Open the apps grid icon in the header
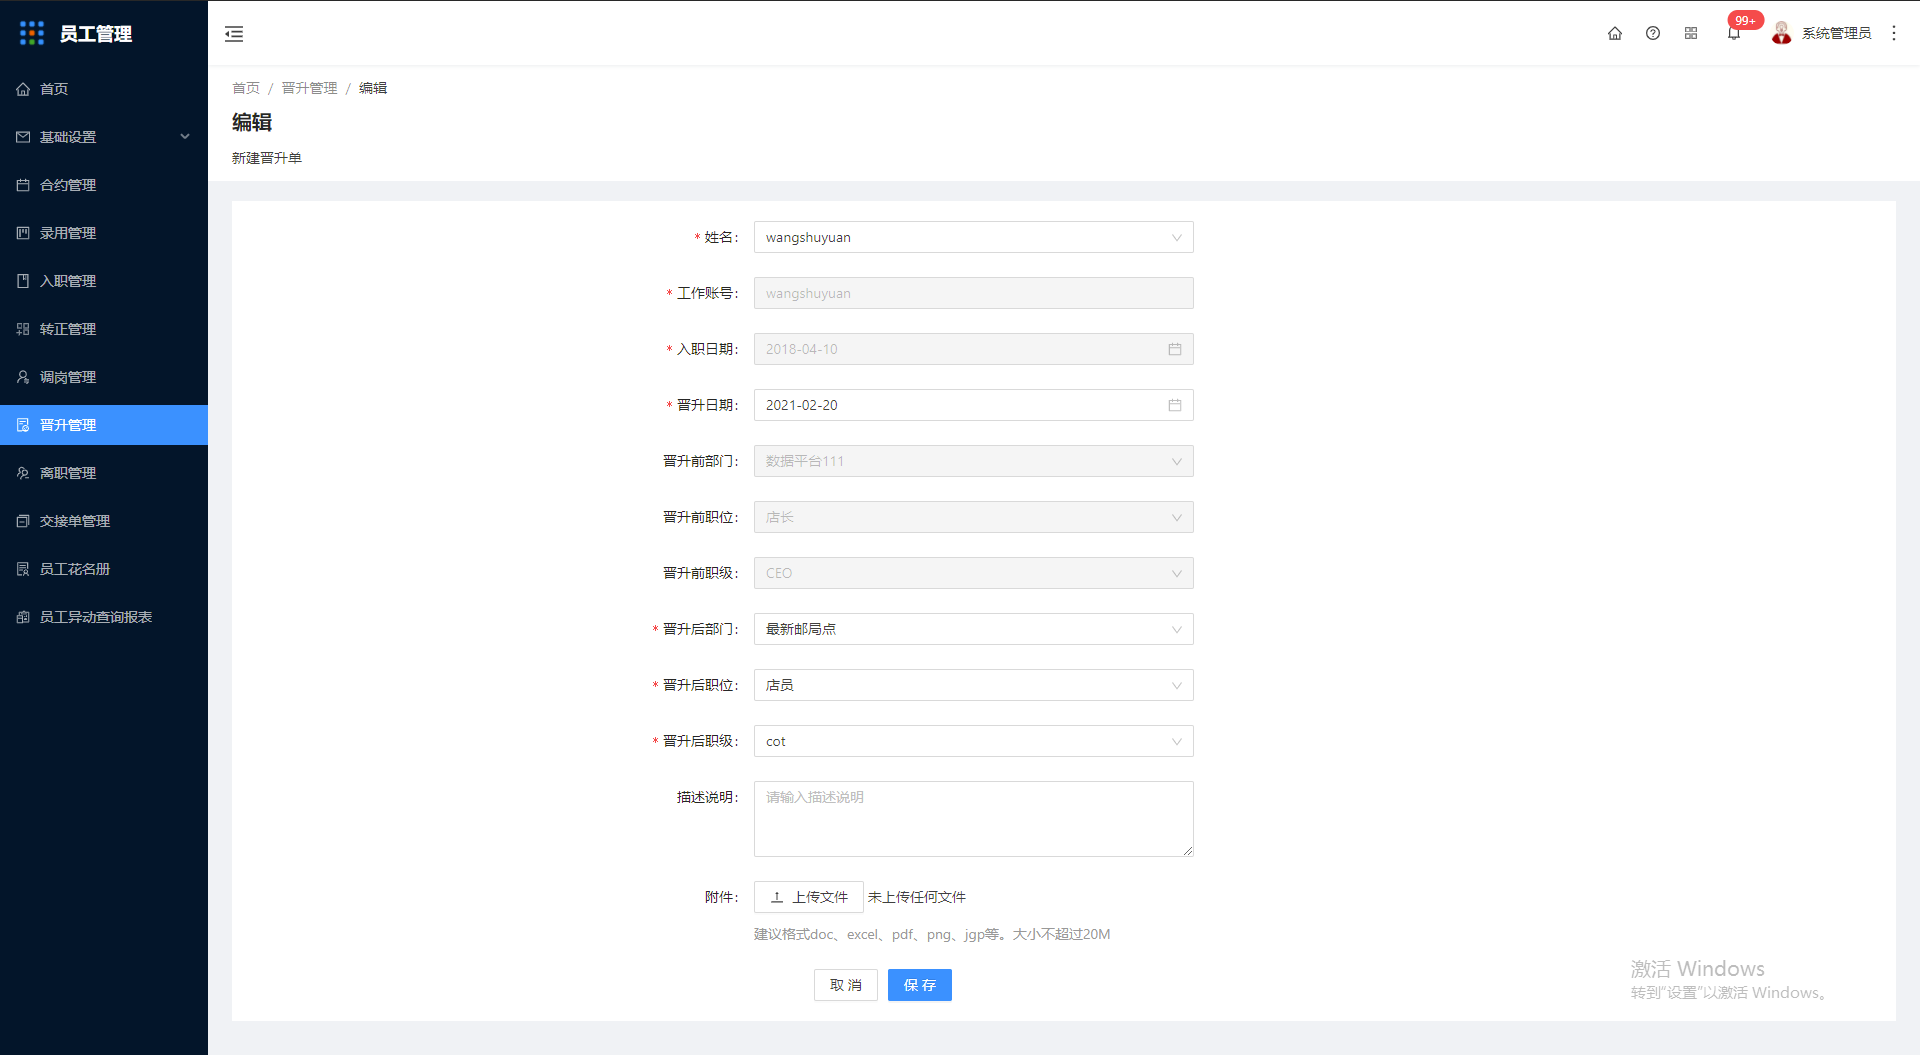The width and height of the screenshot is (1920, 1055). (x=1691, y=33)
